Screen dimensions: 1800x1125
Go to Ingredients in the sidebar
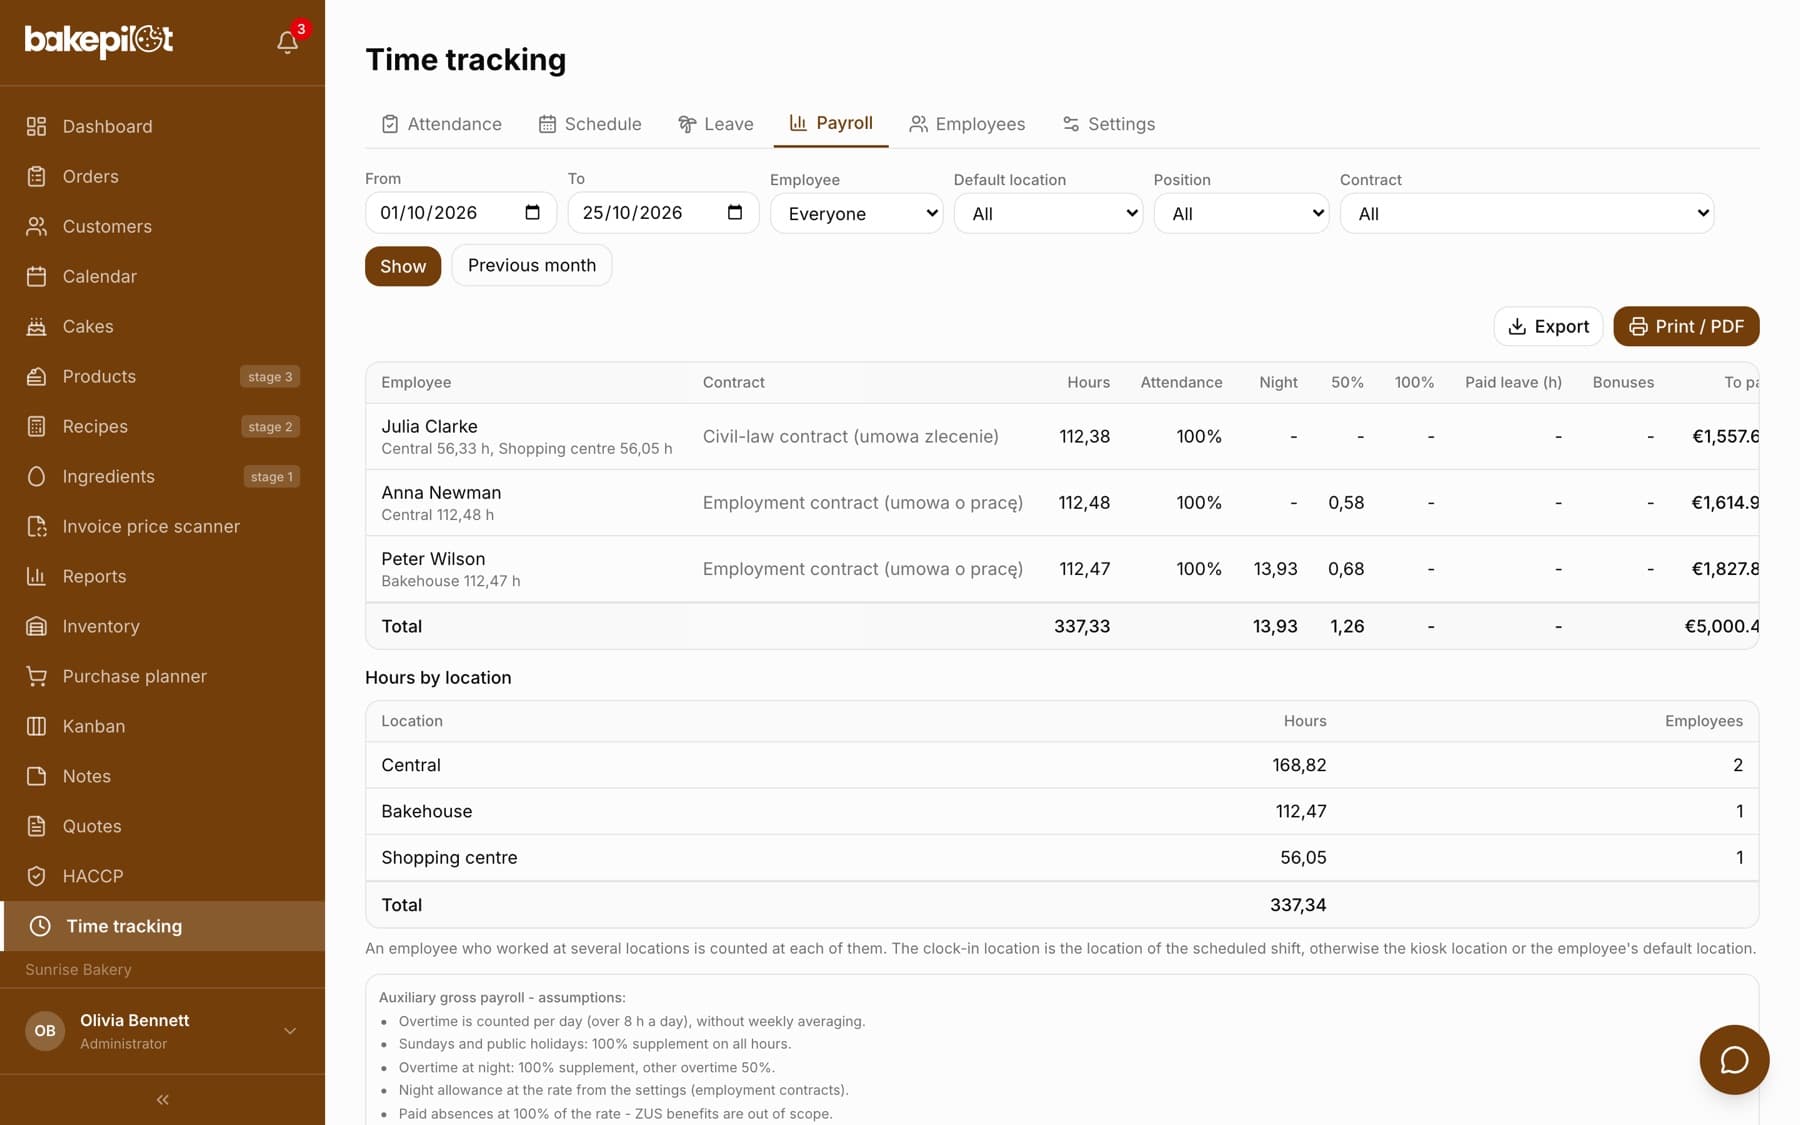162,476
